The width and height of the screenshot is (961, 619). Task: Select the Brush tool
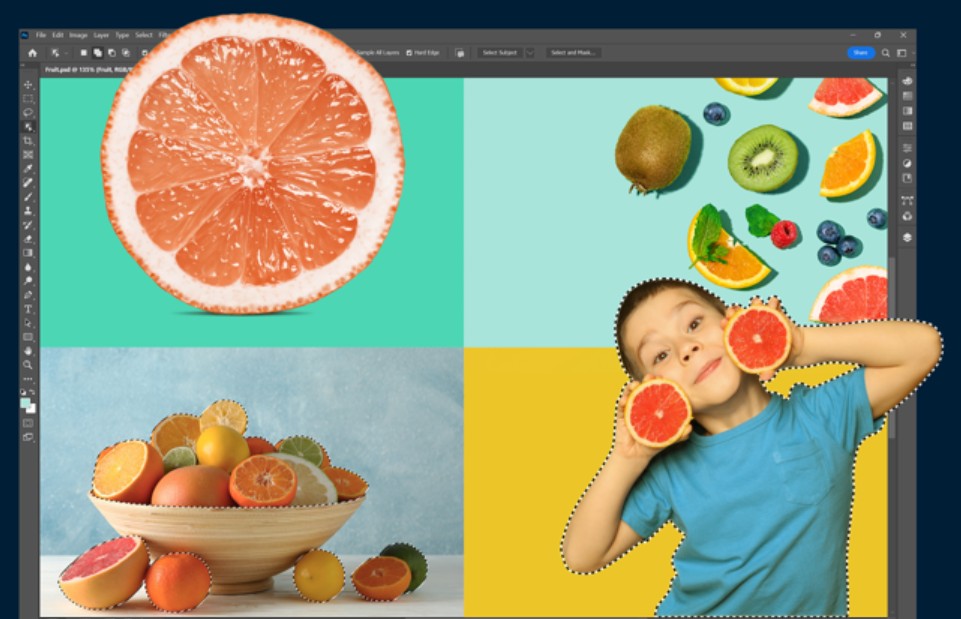coord(28,197)
